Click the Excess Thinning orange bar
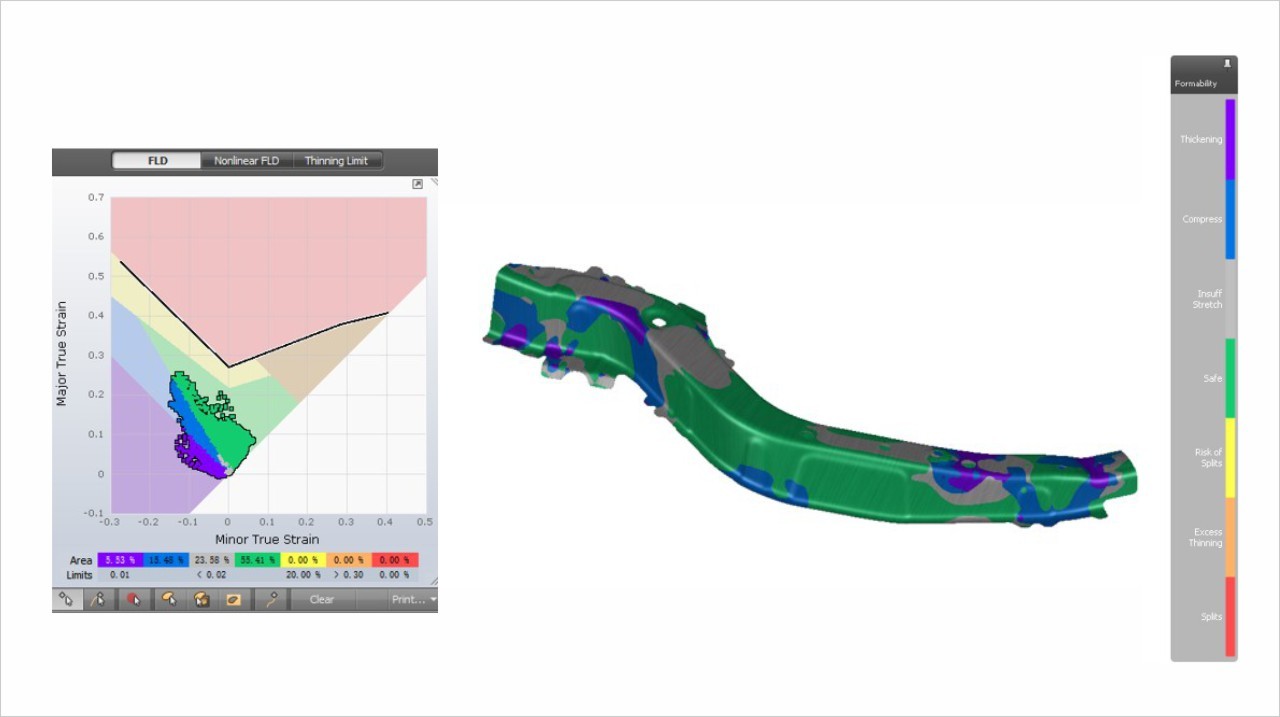1280x717 pixels. 1230,537
